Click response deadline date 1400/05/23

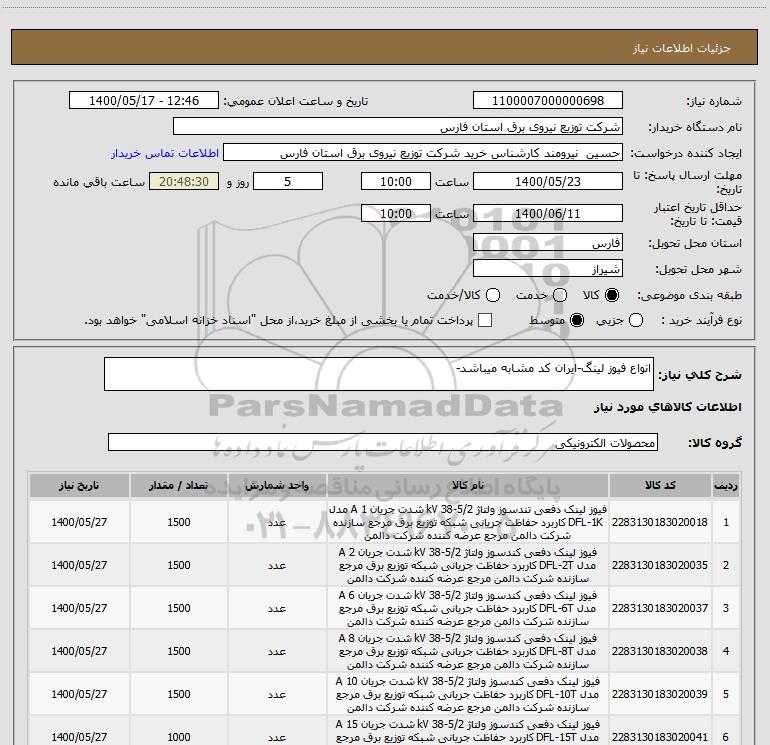[x=548, y=181]
